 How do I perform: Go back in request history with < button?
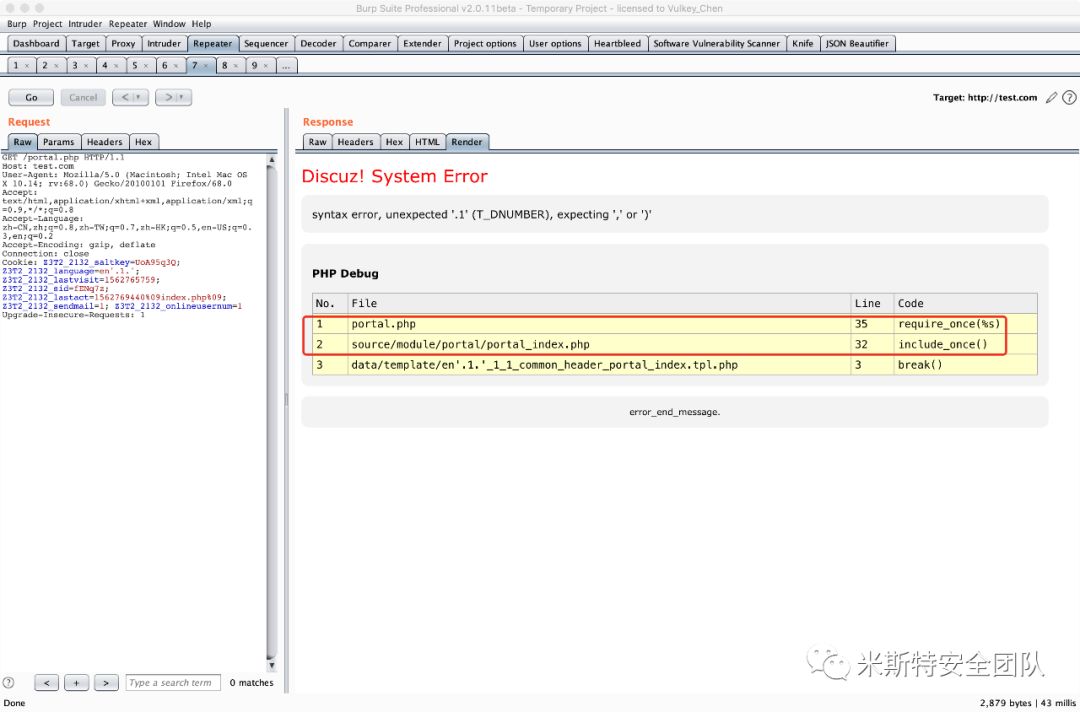125,98
